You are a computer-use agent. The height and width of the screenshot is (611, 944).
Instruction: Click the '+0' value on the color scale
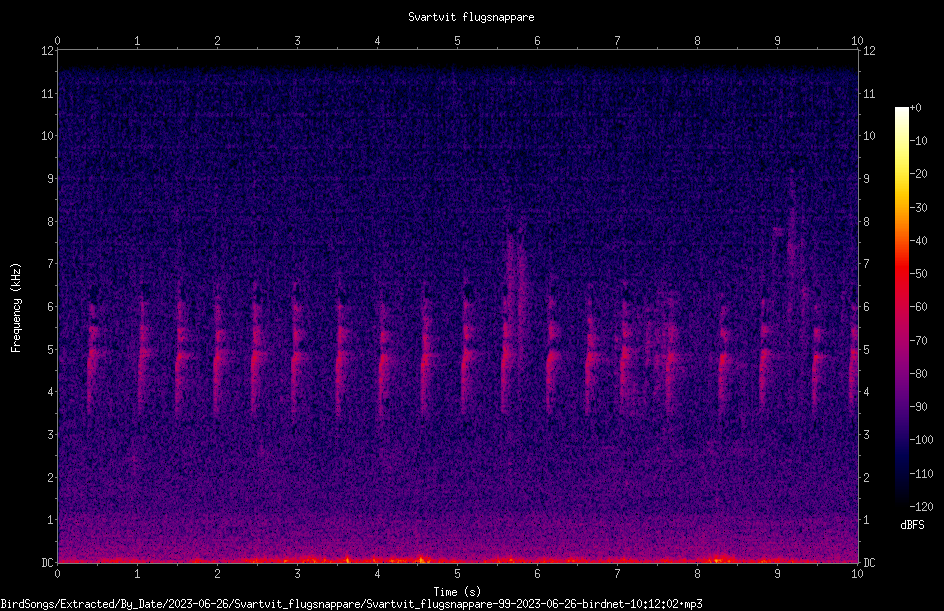pos(915,108)
